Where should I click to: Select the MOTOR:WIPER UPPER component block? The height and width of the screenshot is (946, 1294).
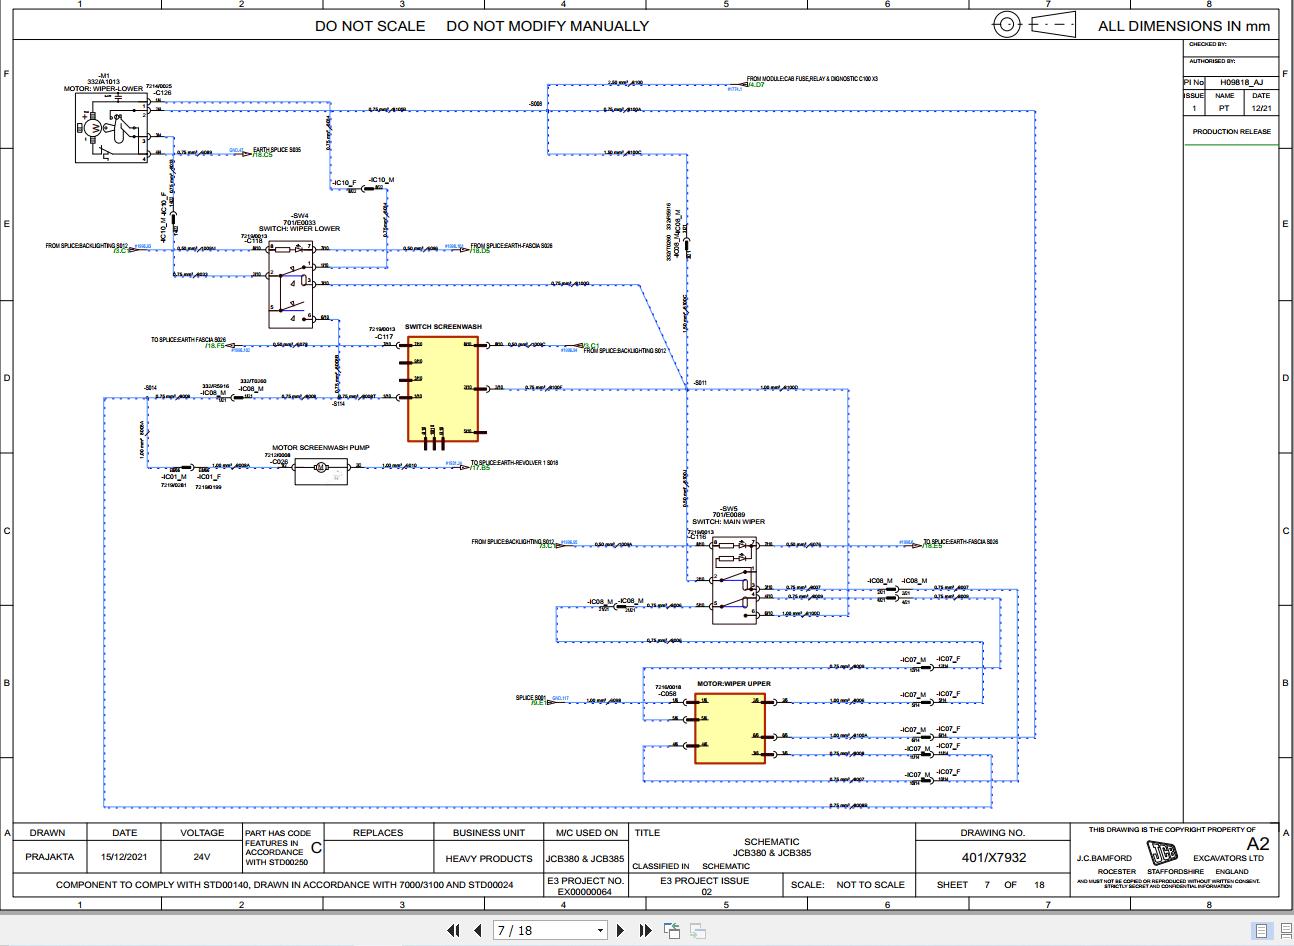coord(730,727)
